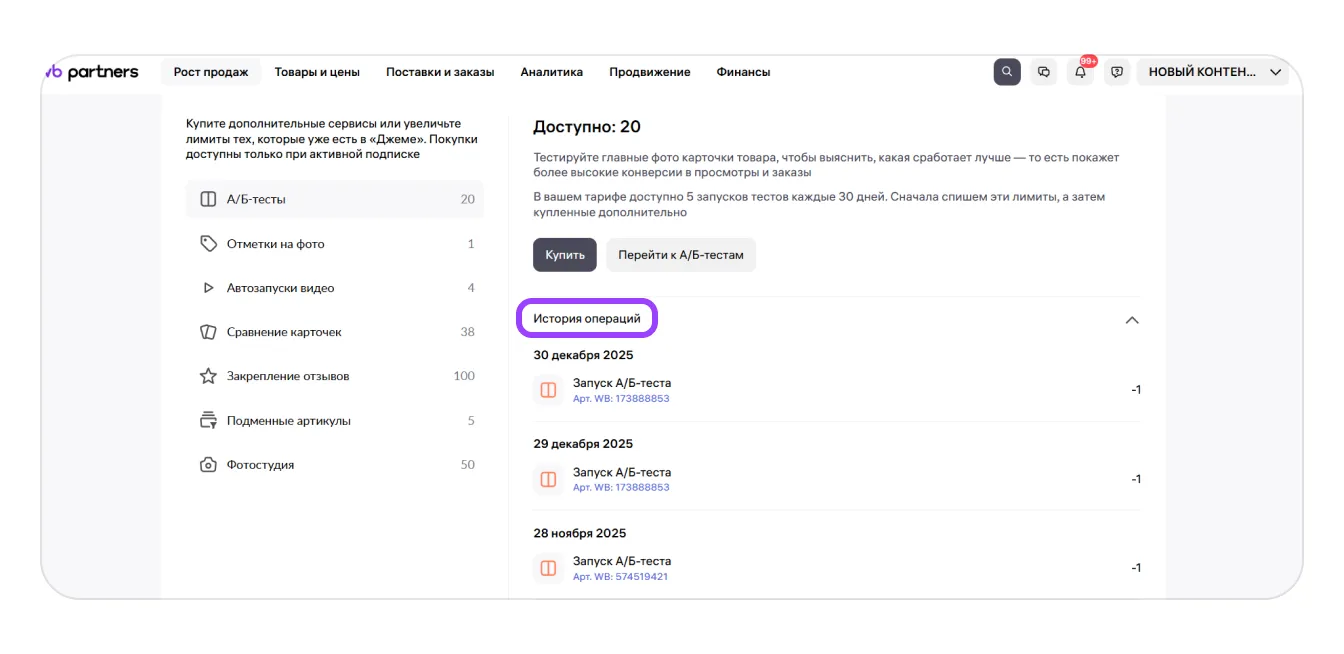Click A/B test icon for 28 ноября entry
1344x654 pixels.
tap(548, 568)
